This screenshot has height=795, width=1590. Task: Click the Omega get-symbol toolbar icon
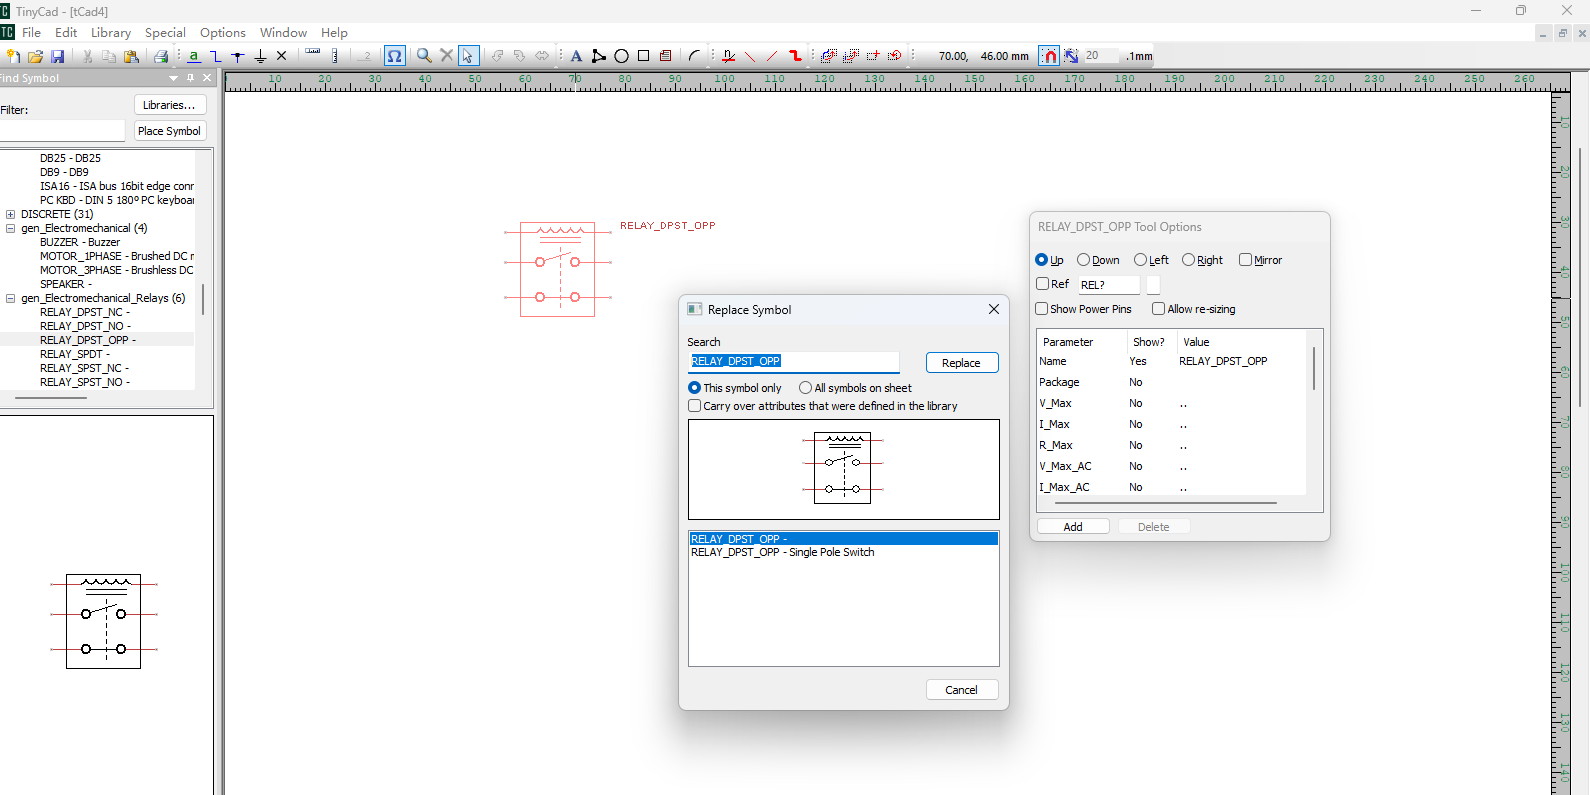pyautogui.click(x=394, y=57)
